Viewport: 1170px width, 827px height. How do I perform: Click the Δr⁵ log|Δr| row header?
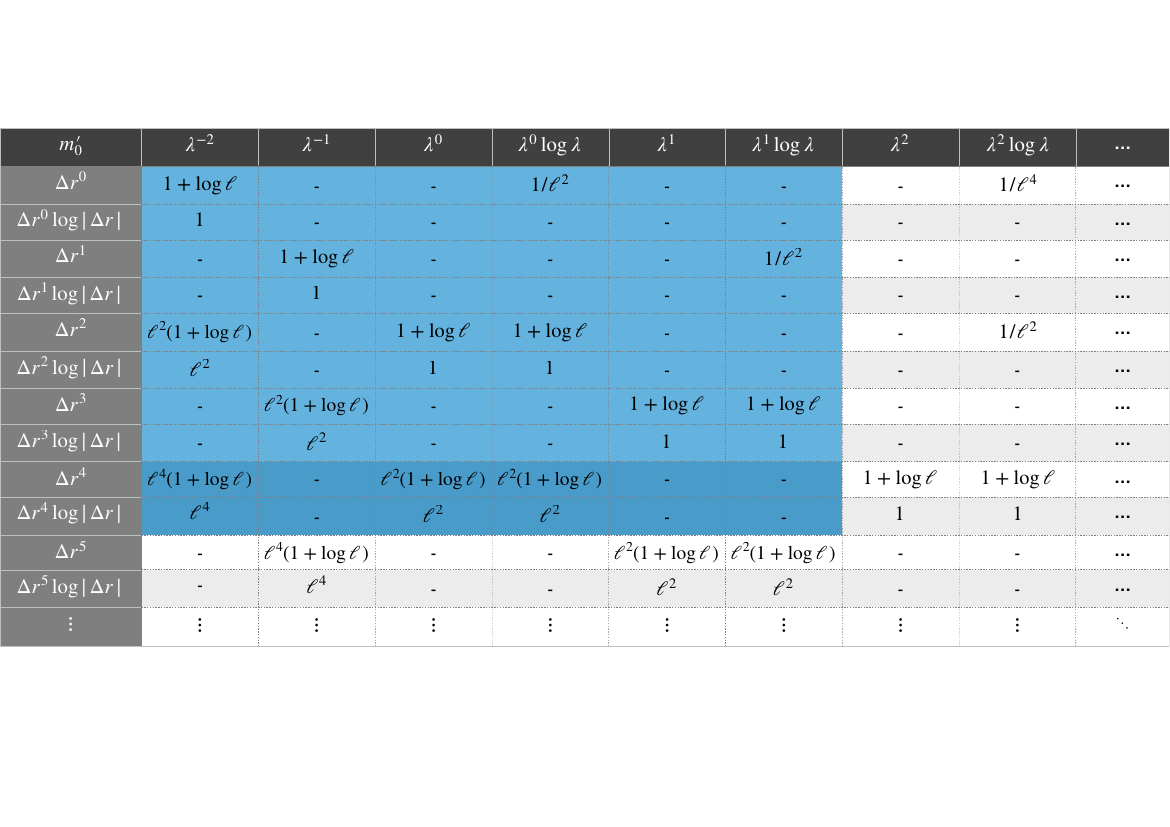click(x=71, y=589)
